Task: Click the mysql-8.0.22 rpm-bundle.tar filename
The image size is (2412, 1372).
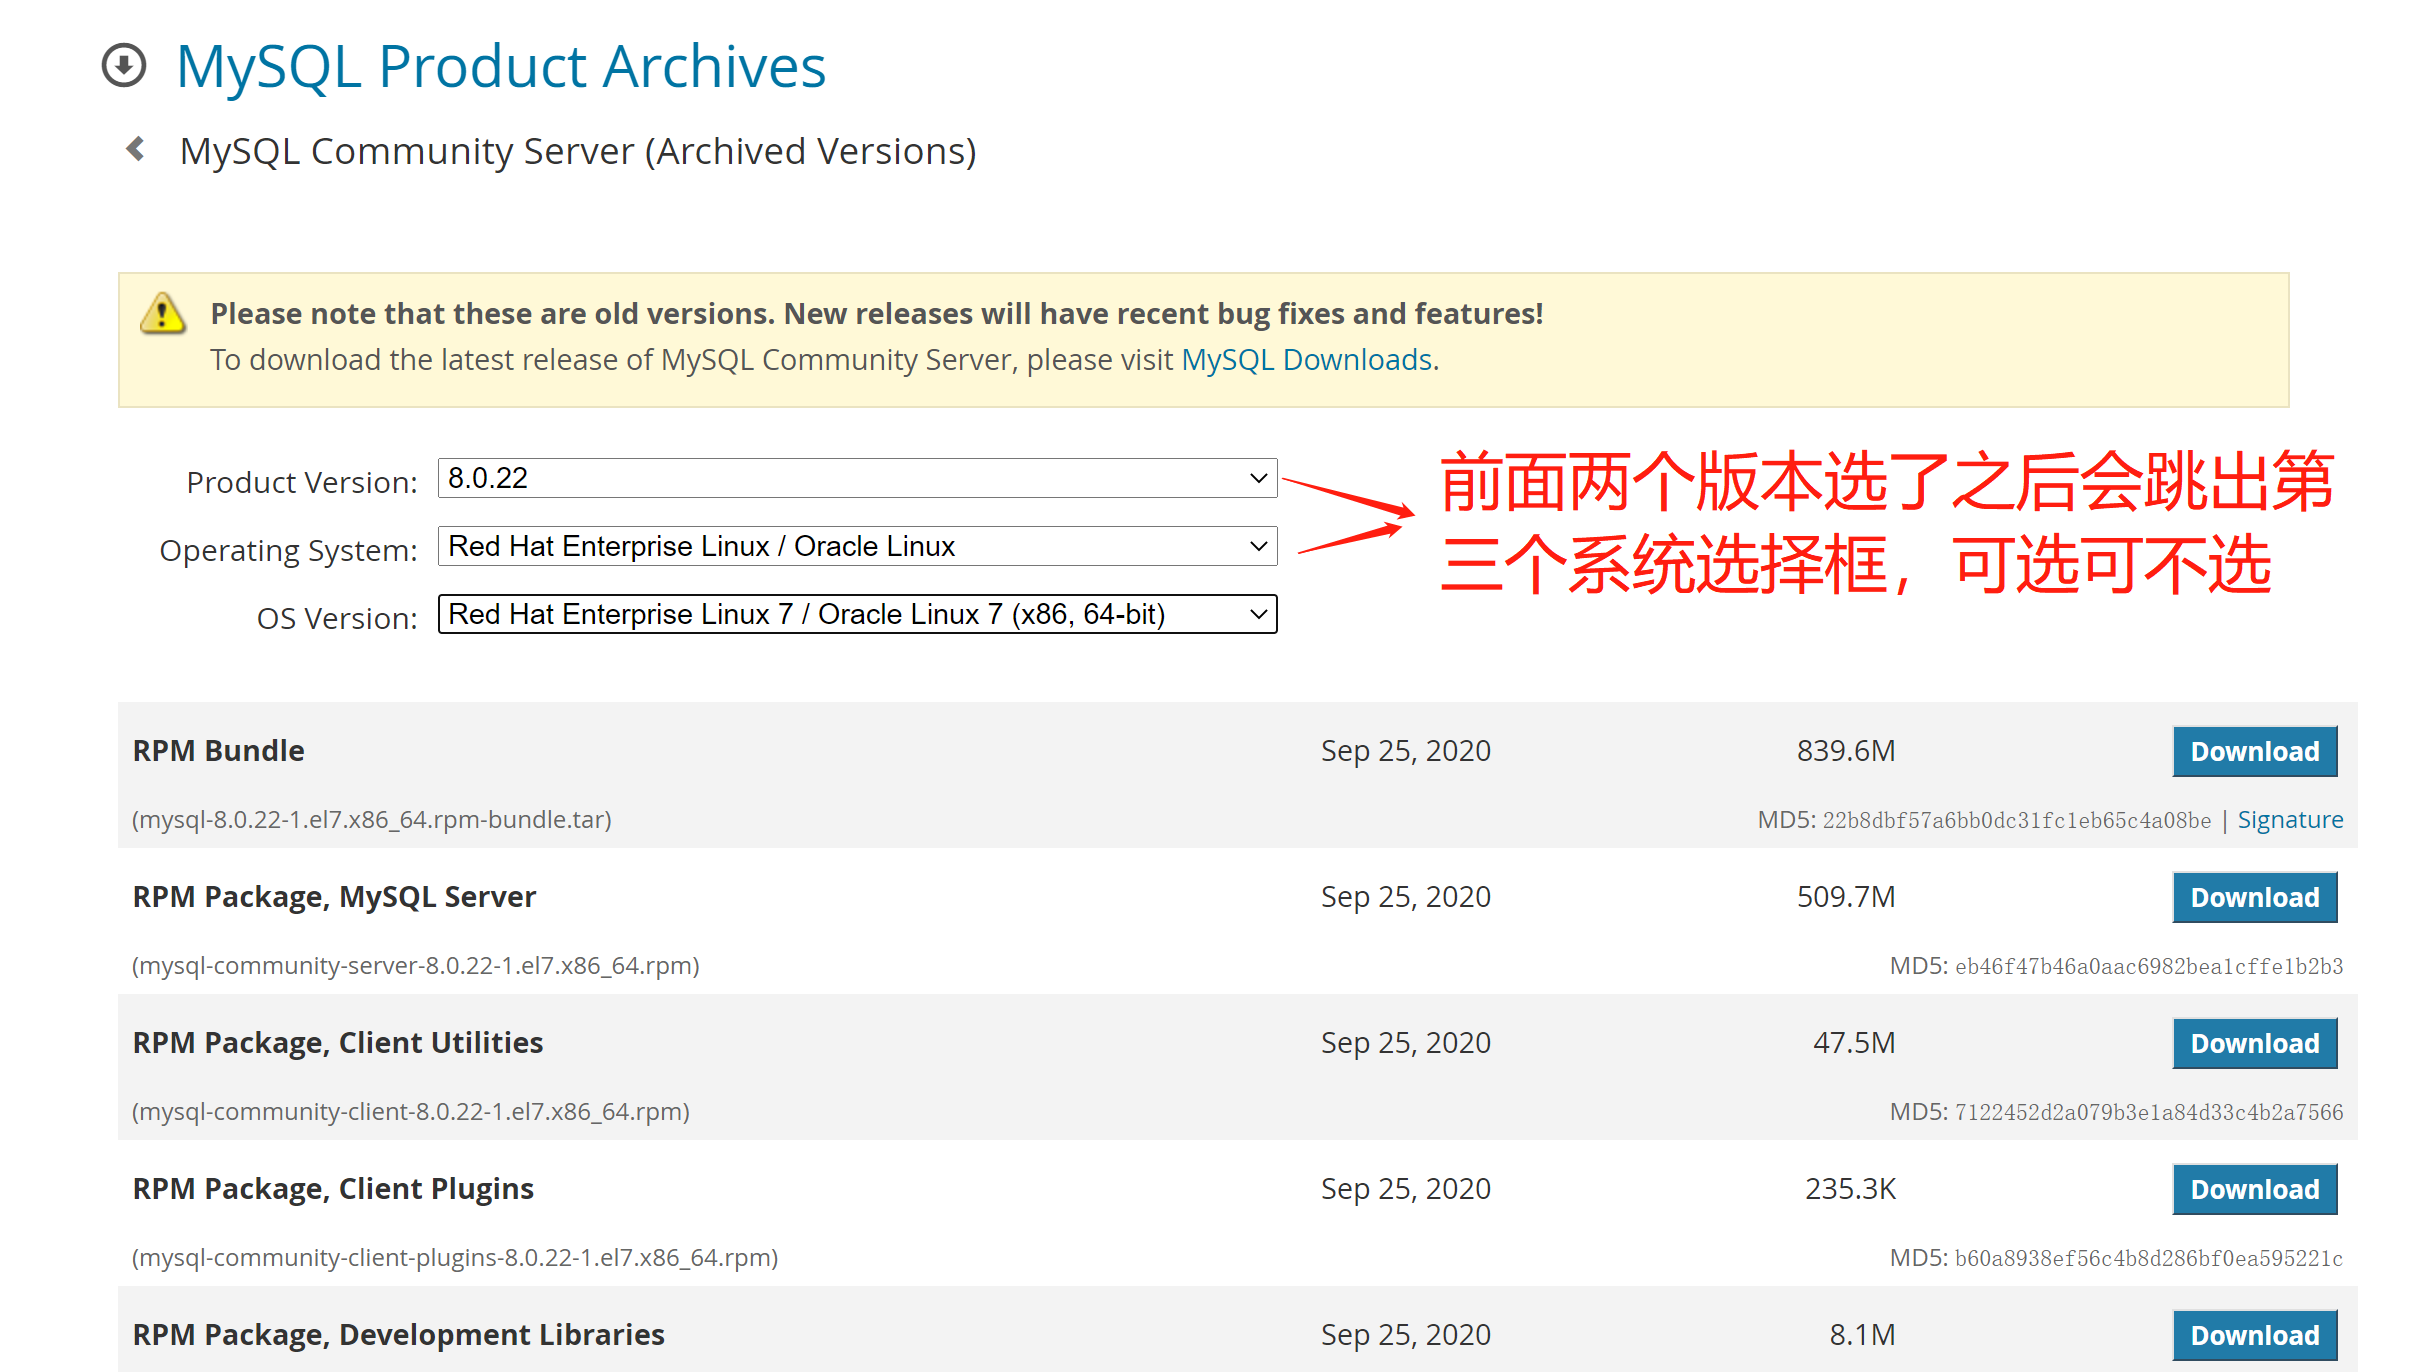Action: click(372, 820)
